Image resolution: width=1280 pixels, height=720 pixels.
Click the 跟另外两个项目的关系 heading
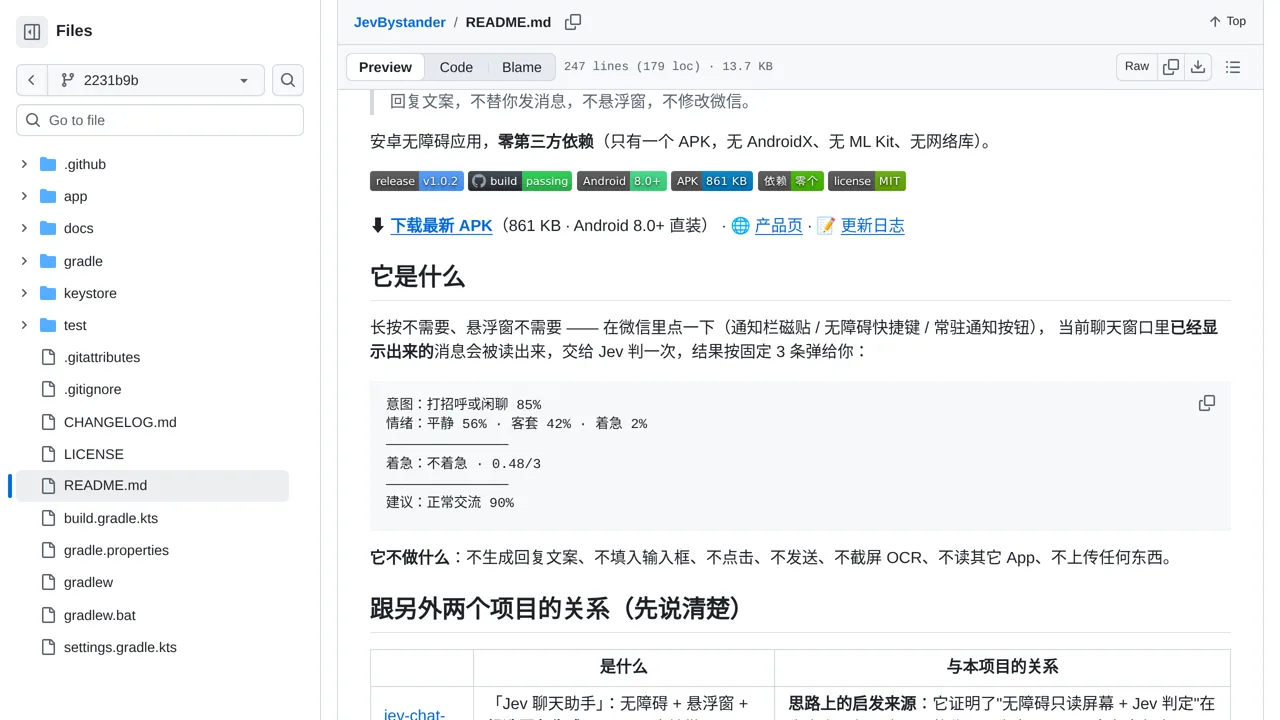560,608
